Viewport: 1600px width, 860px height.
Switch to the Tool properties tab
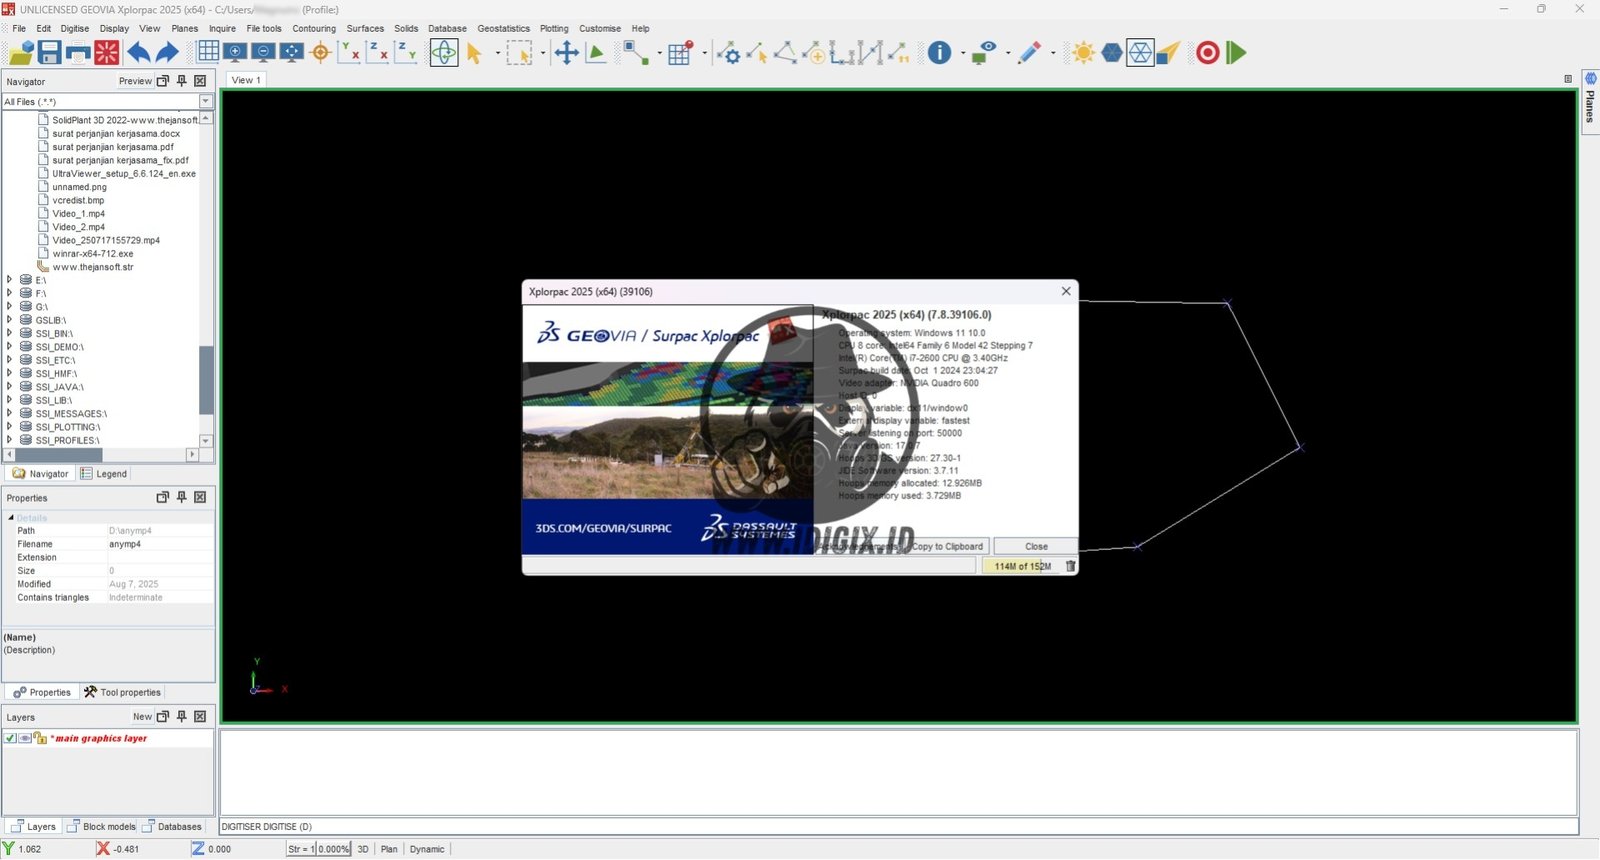122,692
